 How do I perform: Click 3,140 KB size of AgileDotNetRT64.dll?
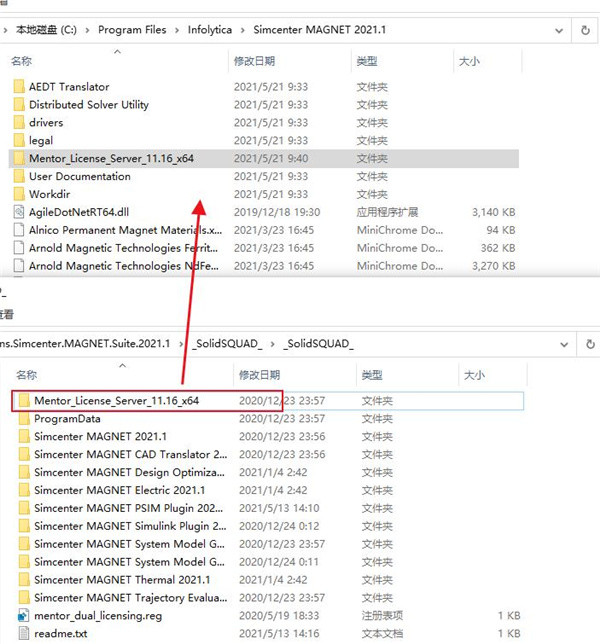click(x=493, y=212)
